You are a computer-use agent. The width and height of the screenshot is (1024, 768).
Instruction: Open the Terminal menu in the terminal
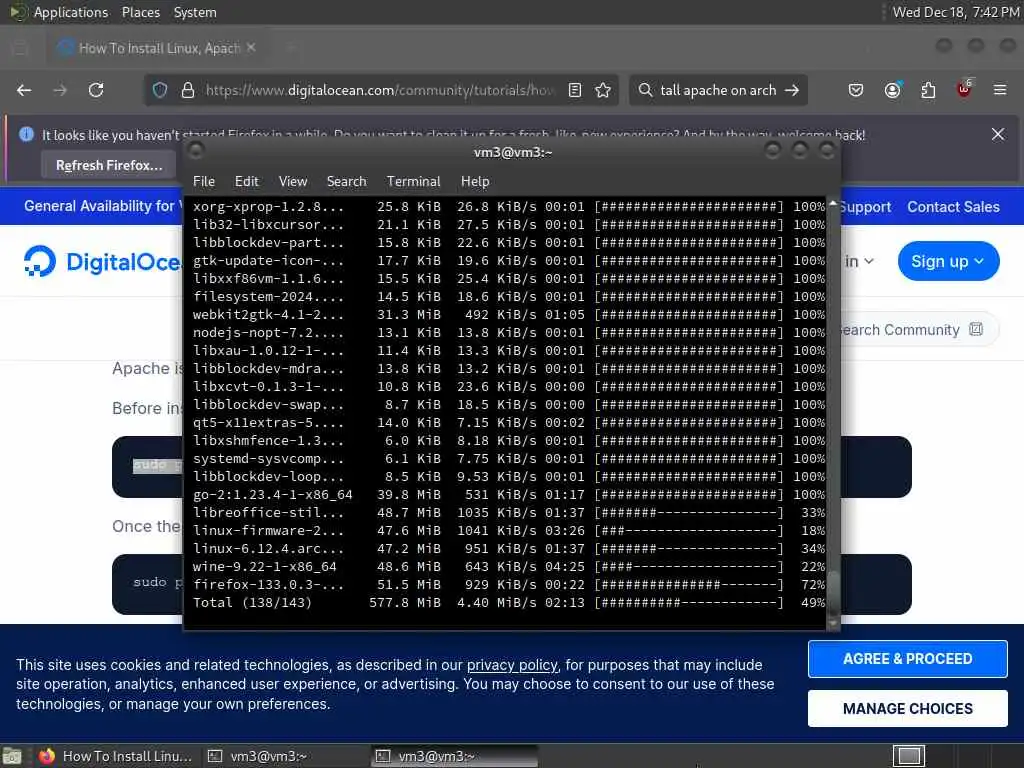point(413,182)
